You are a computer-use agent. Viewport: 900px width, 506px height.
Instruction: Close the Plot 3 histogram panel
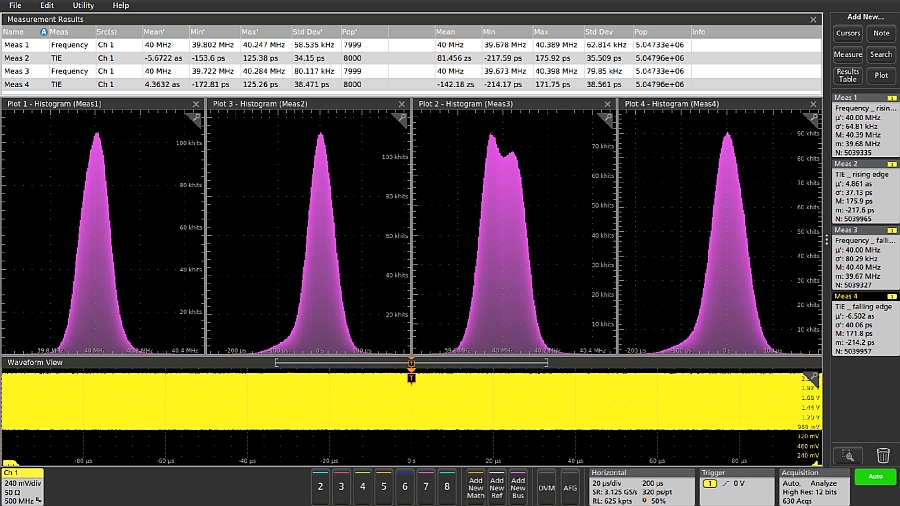401,104
